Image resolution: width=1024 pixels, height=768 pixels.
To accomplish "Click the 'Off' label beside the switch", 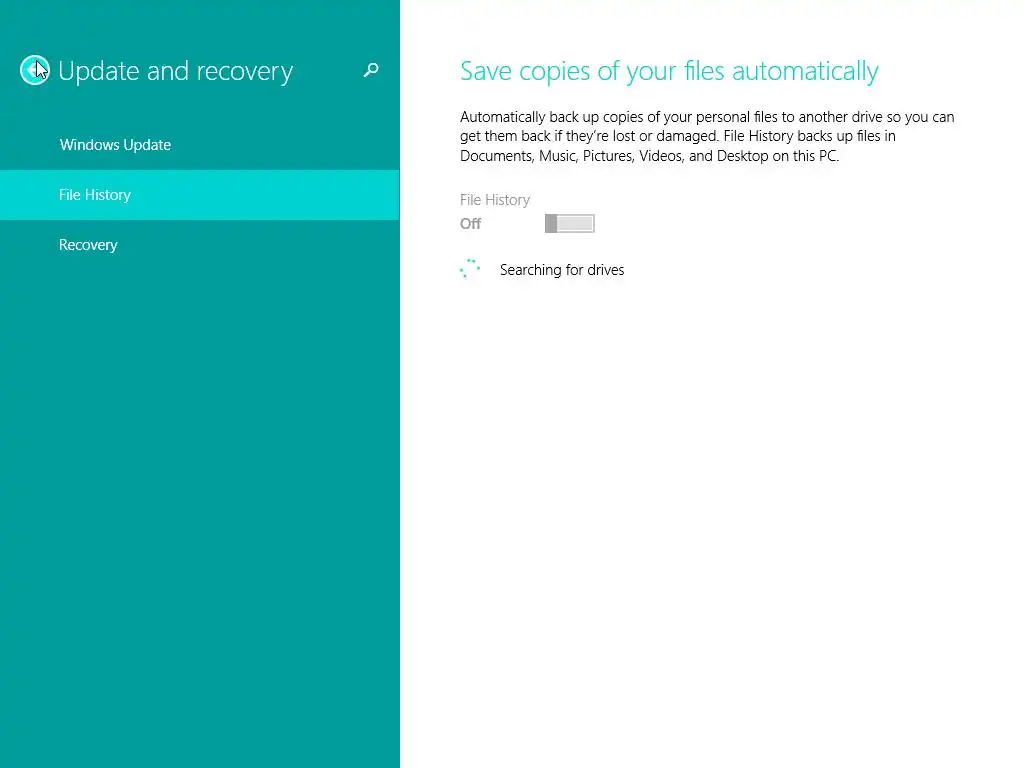I will (470, 223).
